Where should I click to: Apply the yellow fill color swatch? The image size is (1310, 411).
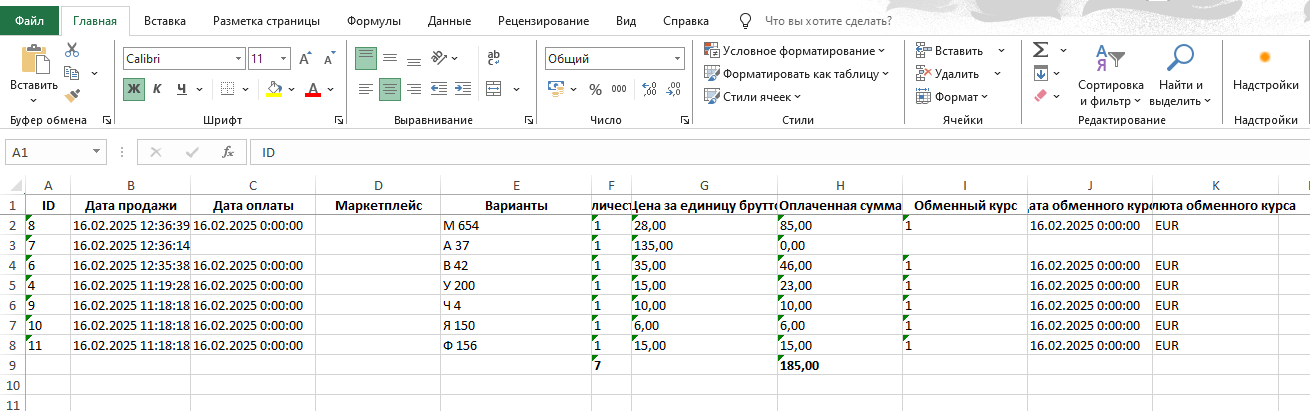tap(275, 89)
